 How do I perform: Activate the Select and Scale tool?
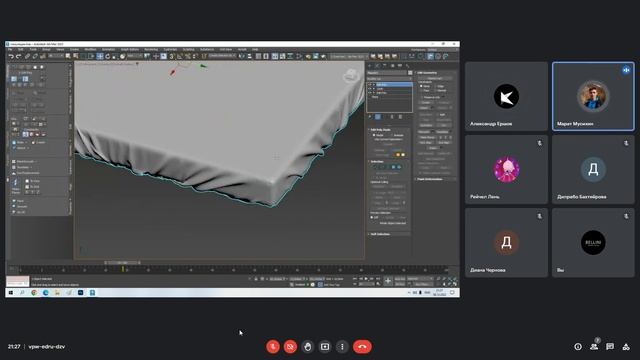click(115, 56)
